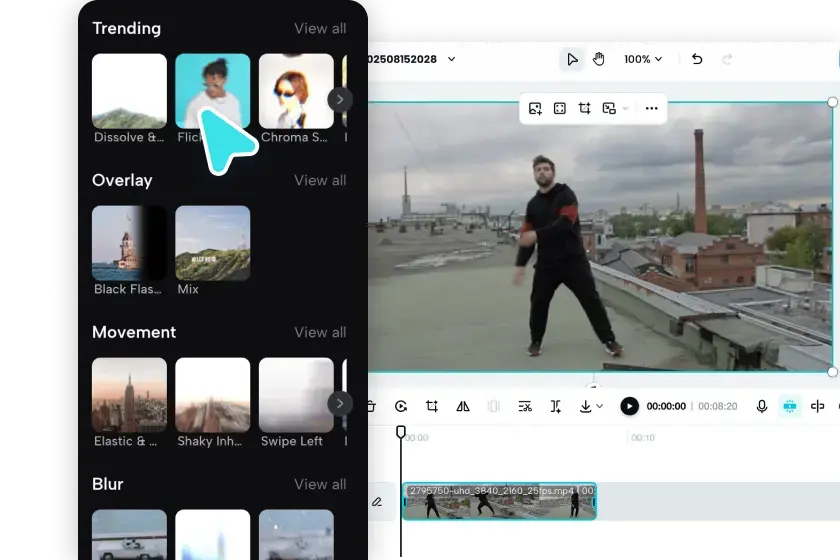This screenshot has width=840, height=560.
Task: Click the download clip arrow icon
Action: pyautogui.click(x=586, y=407)
